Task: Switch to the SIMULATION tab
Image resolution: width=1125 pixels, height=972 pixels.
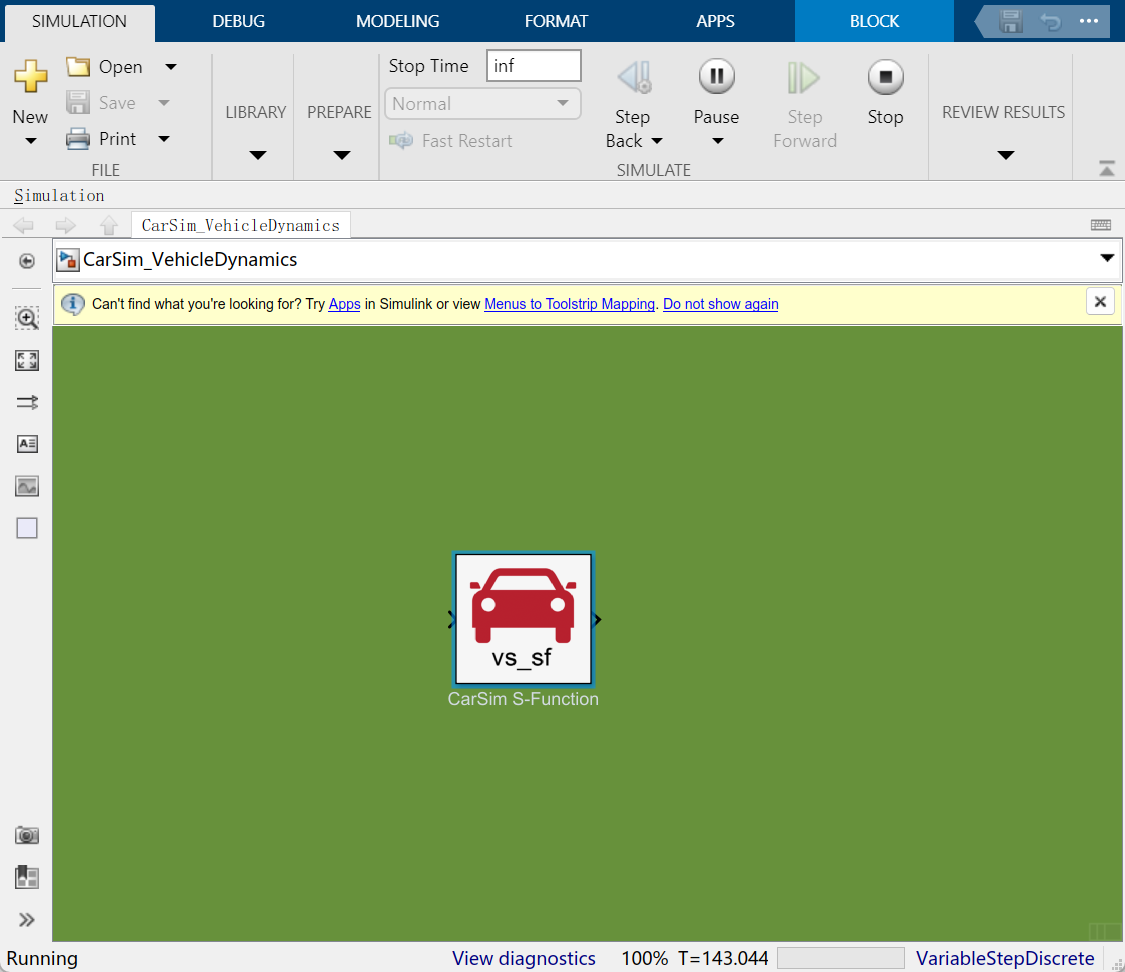Action: click(x=79, y=22)
